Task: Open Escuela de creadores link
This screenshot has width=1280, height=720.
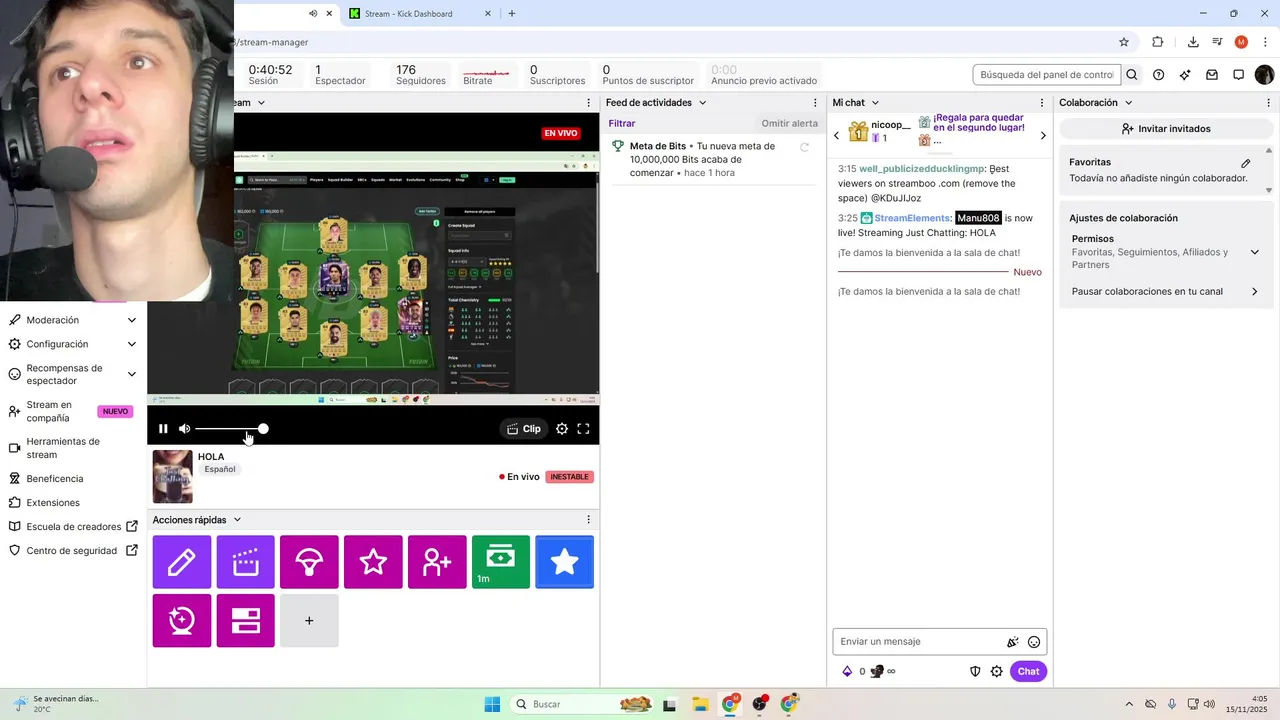Action: tap(73, 527)
